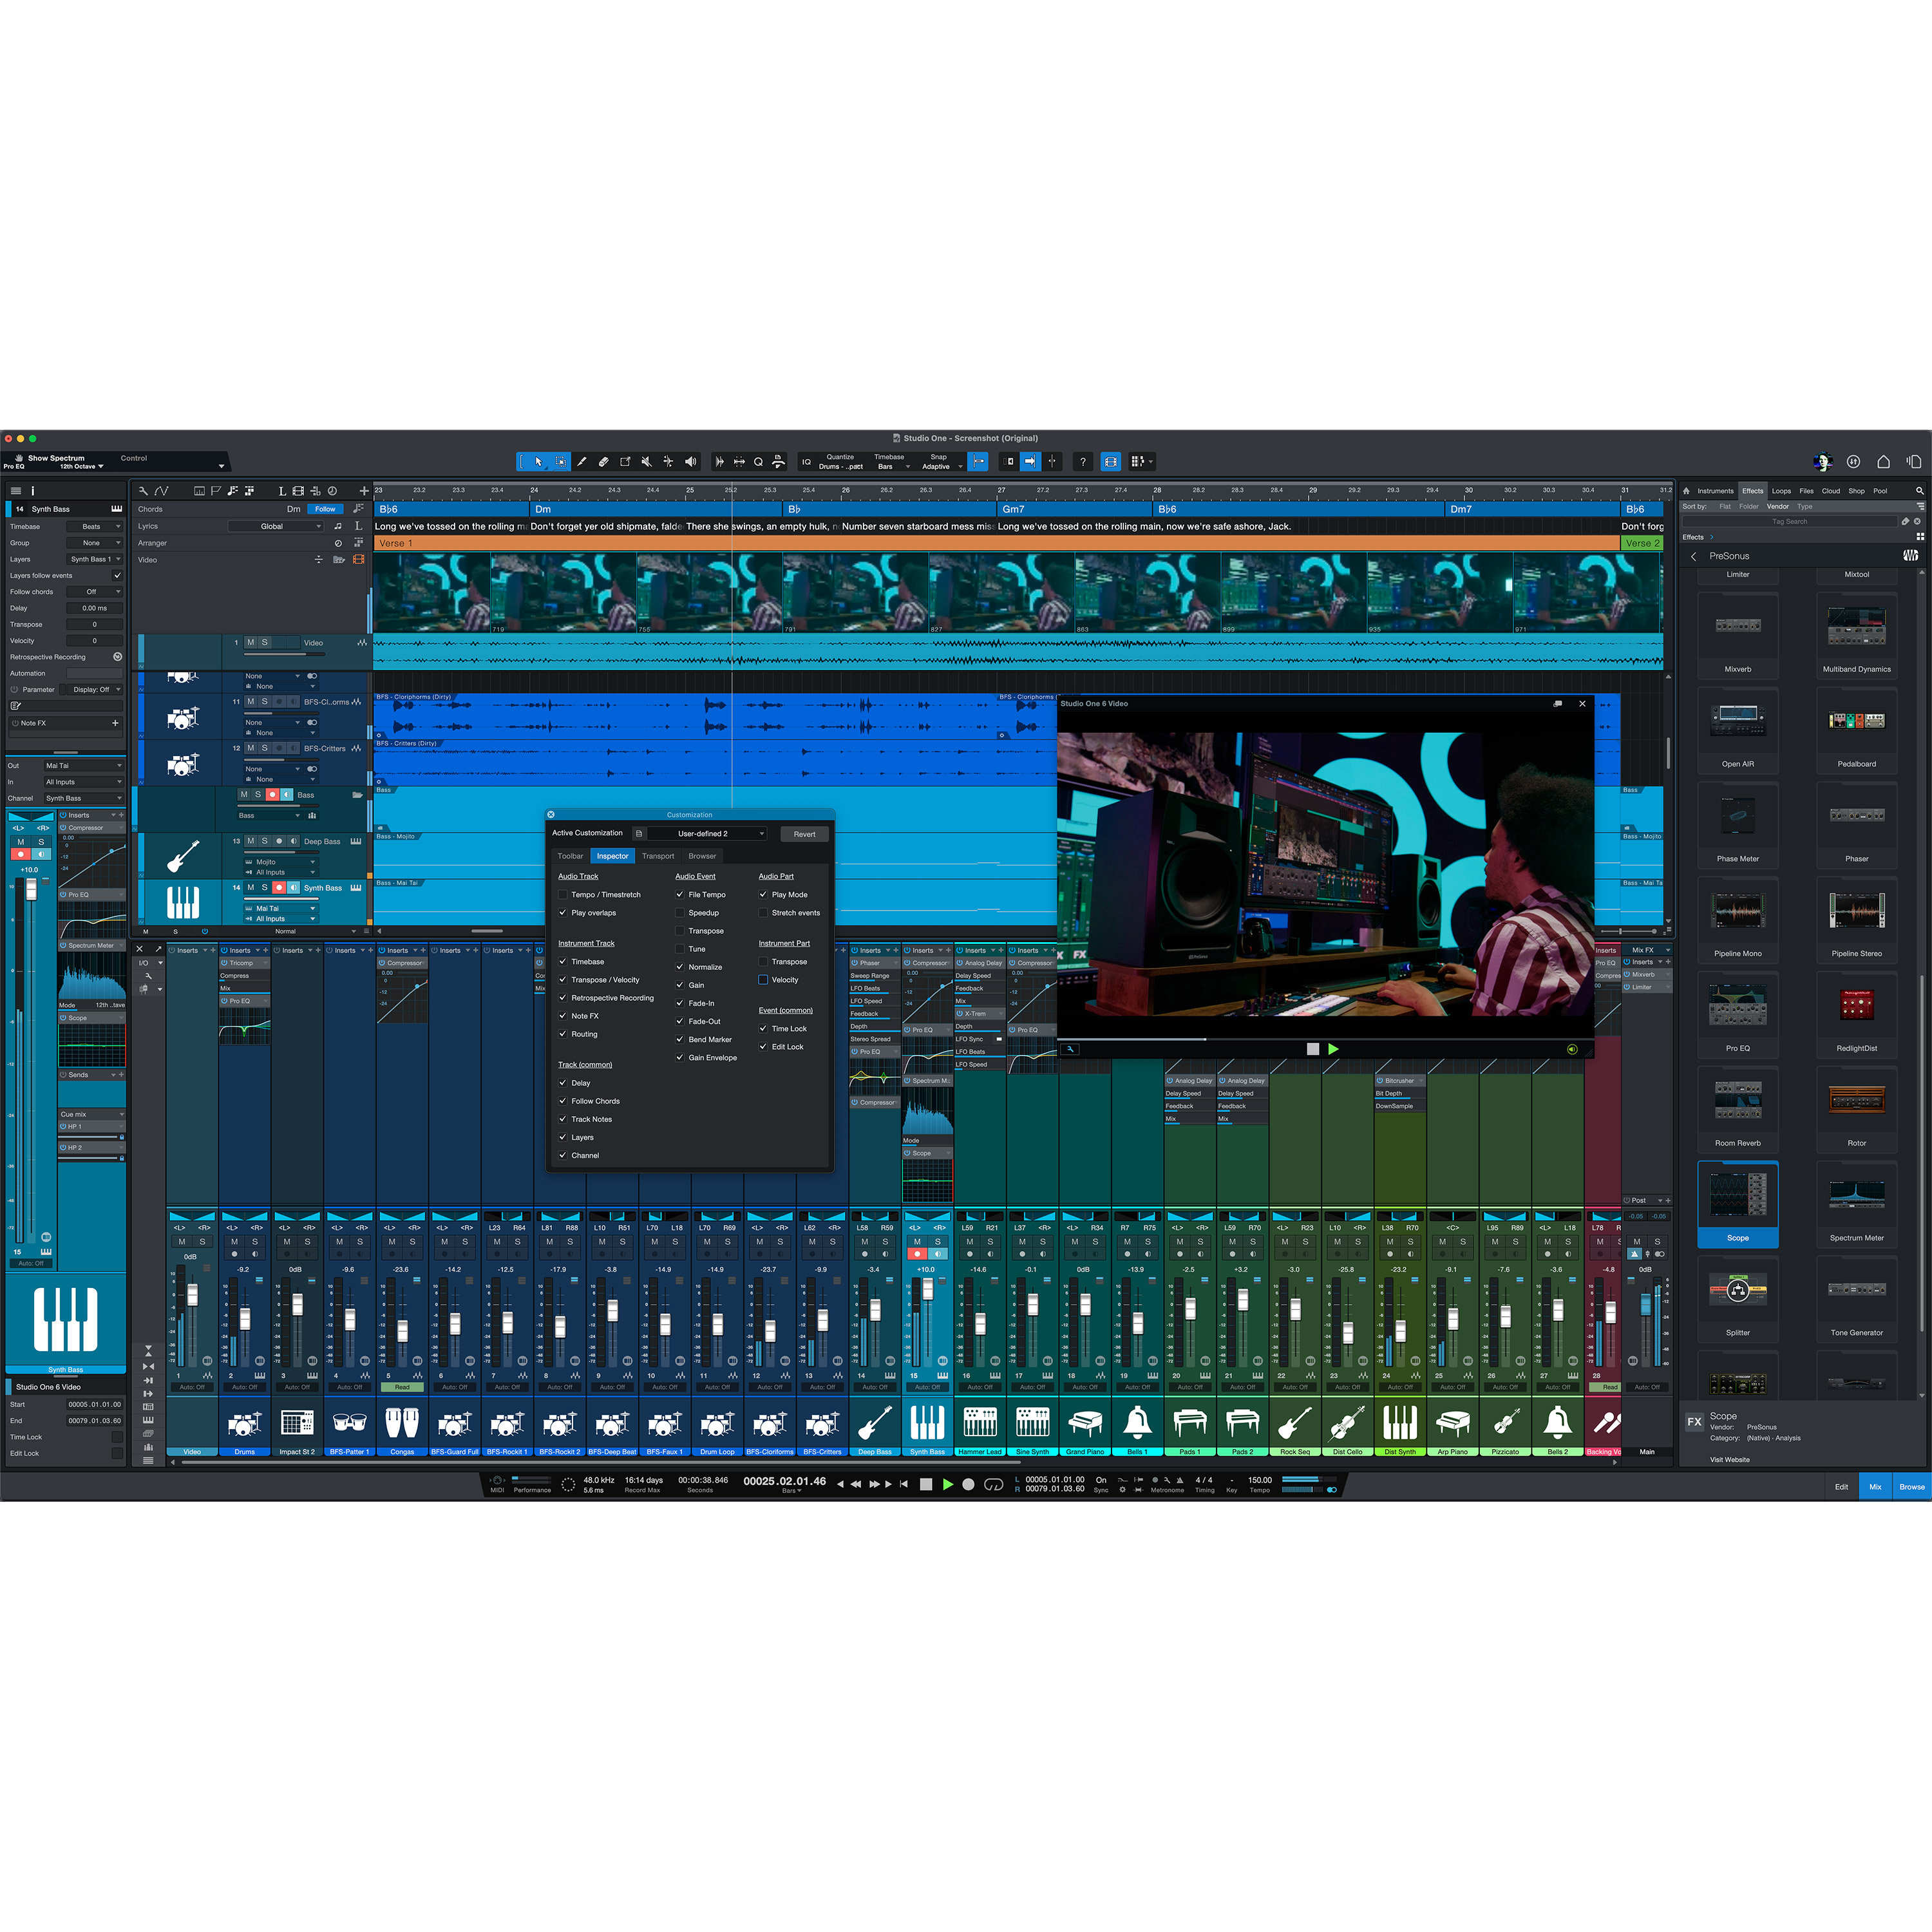1932x1932 pixels.
Task: Switch to the Transport tab in Customization
Action: (658, 856)
